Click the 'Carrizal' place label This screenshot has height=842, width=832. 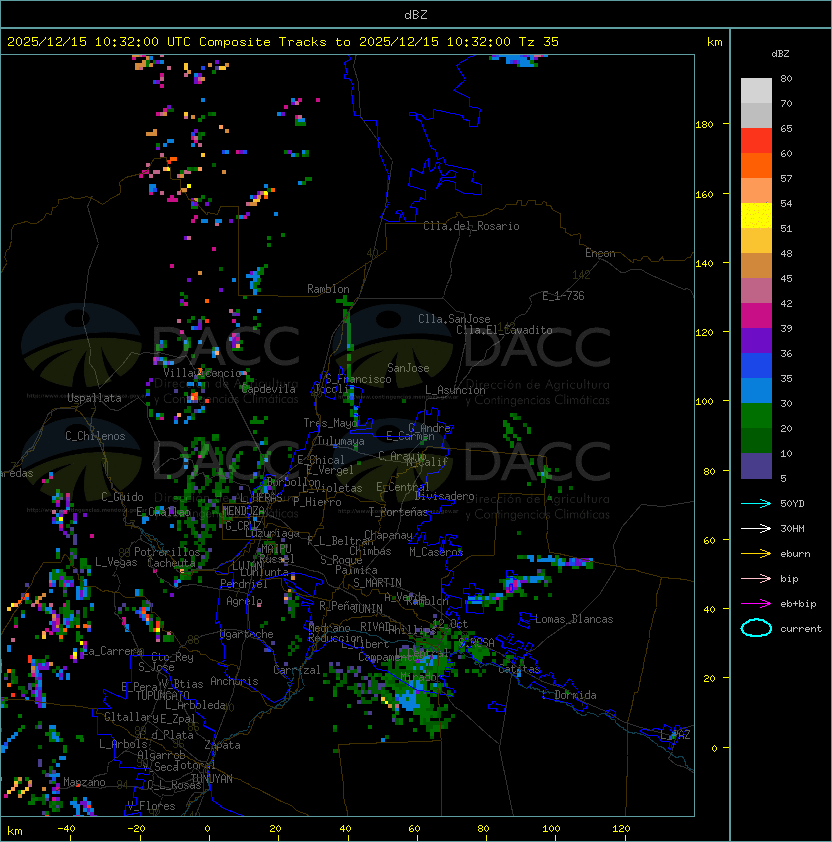point(297,670)
